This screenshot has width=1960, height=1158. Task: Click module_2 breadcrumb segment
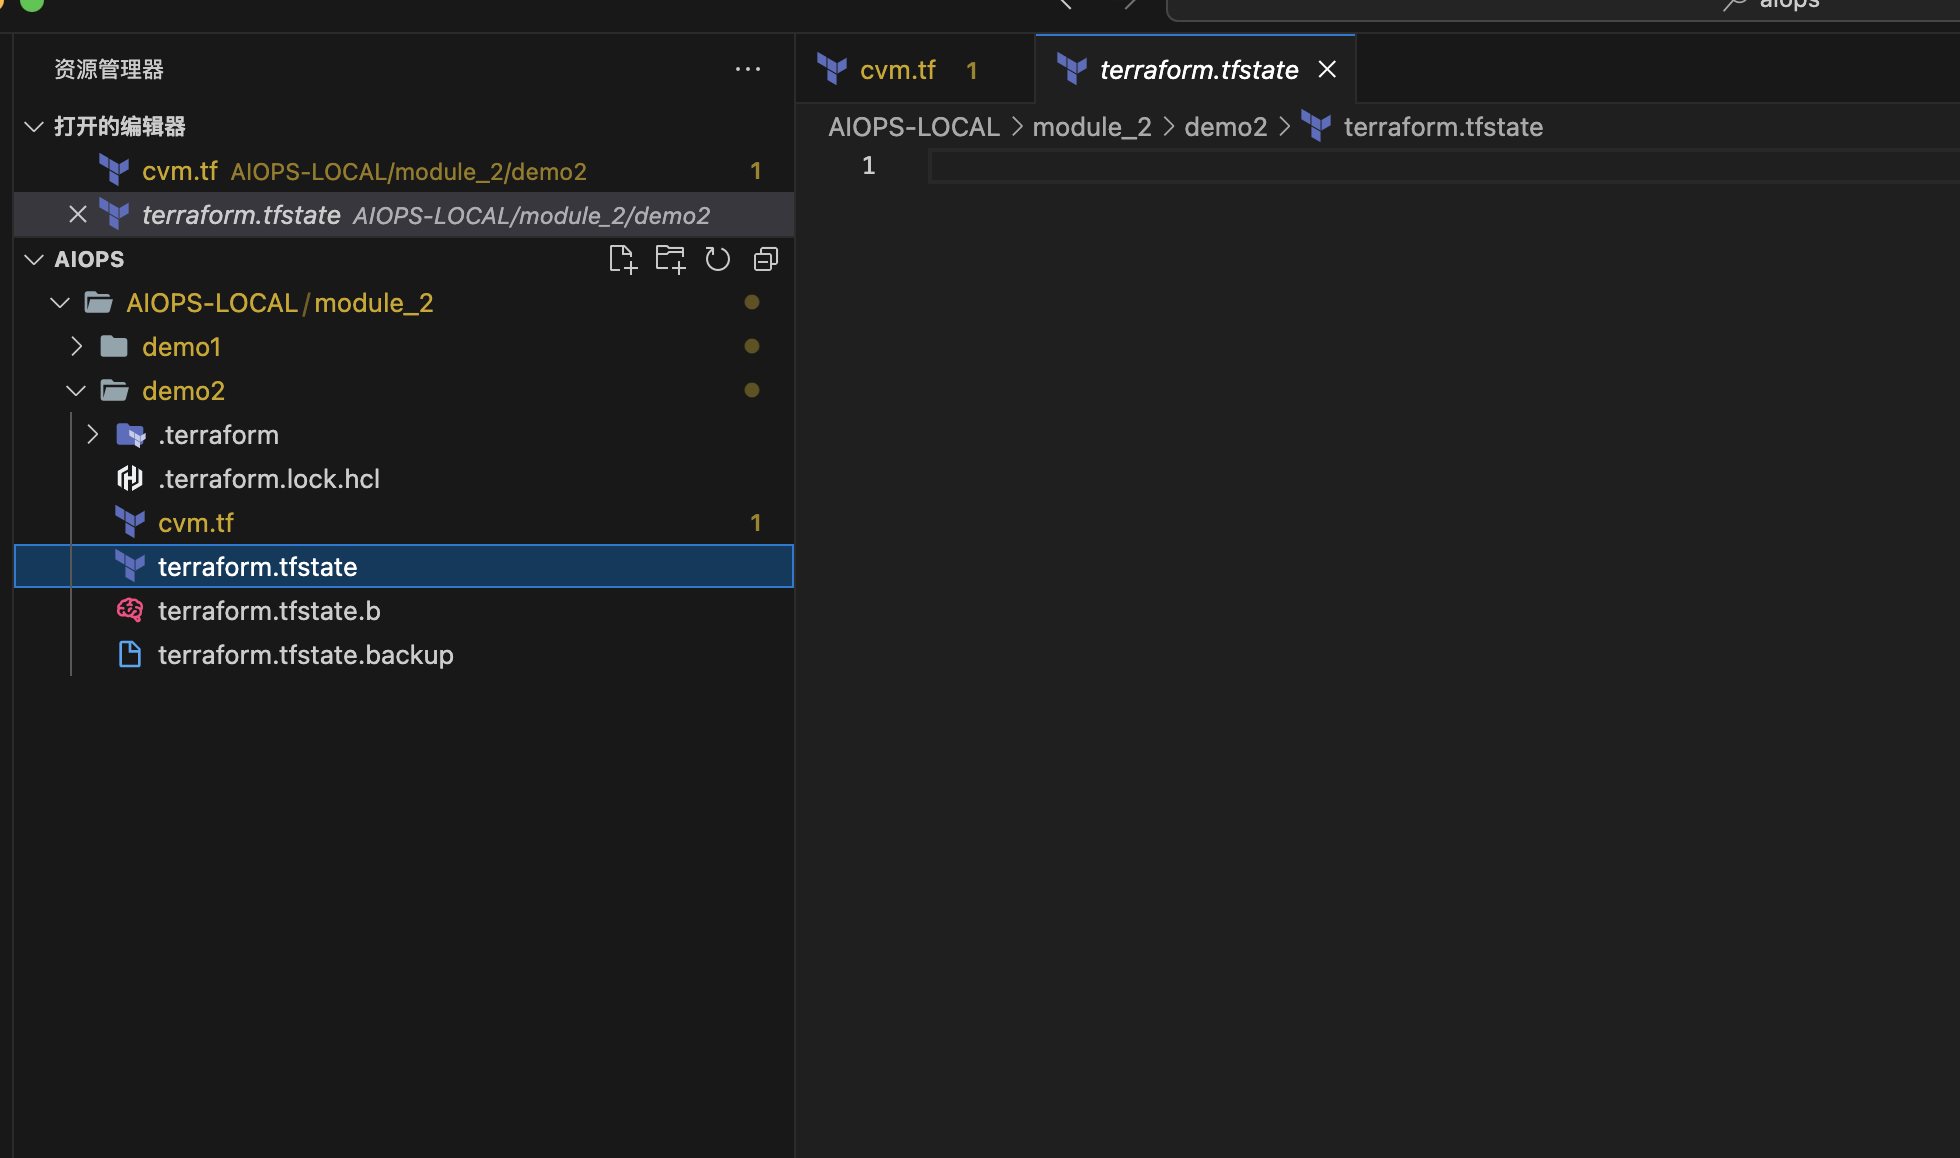[1092, 126]
